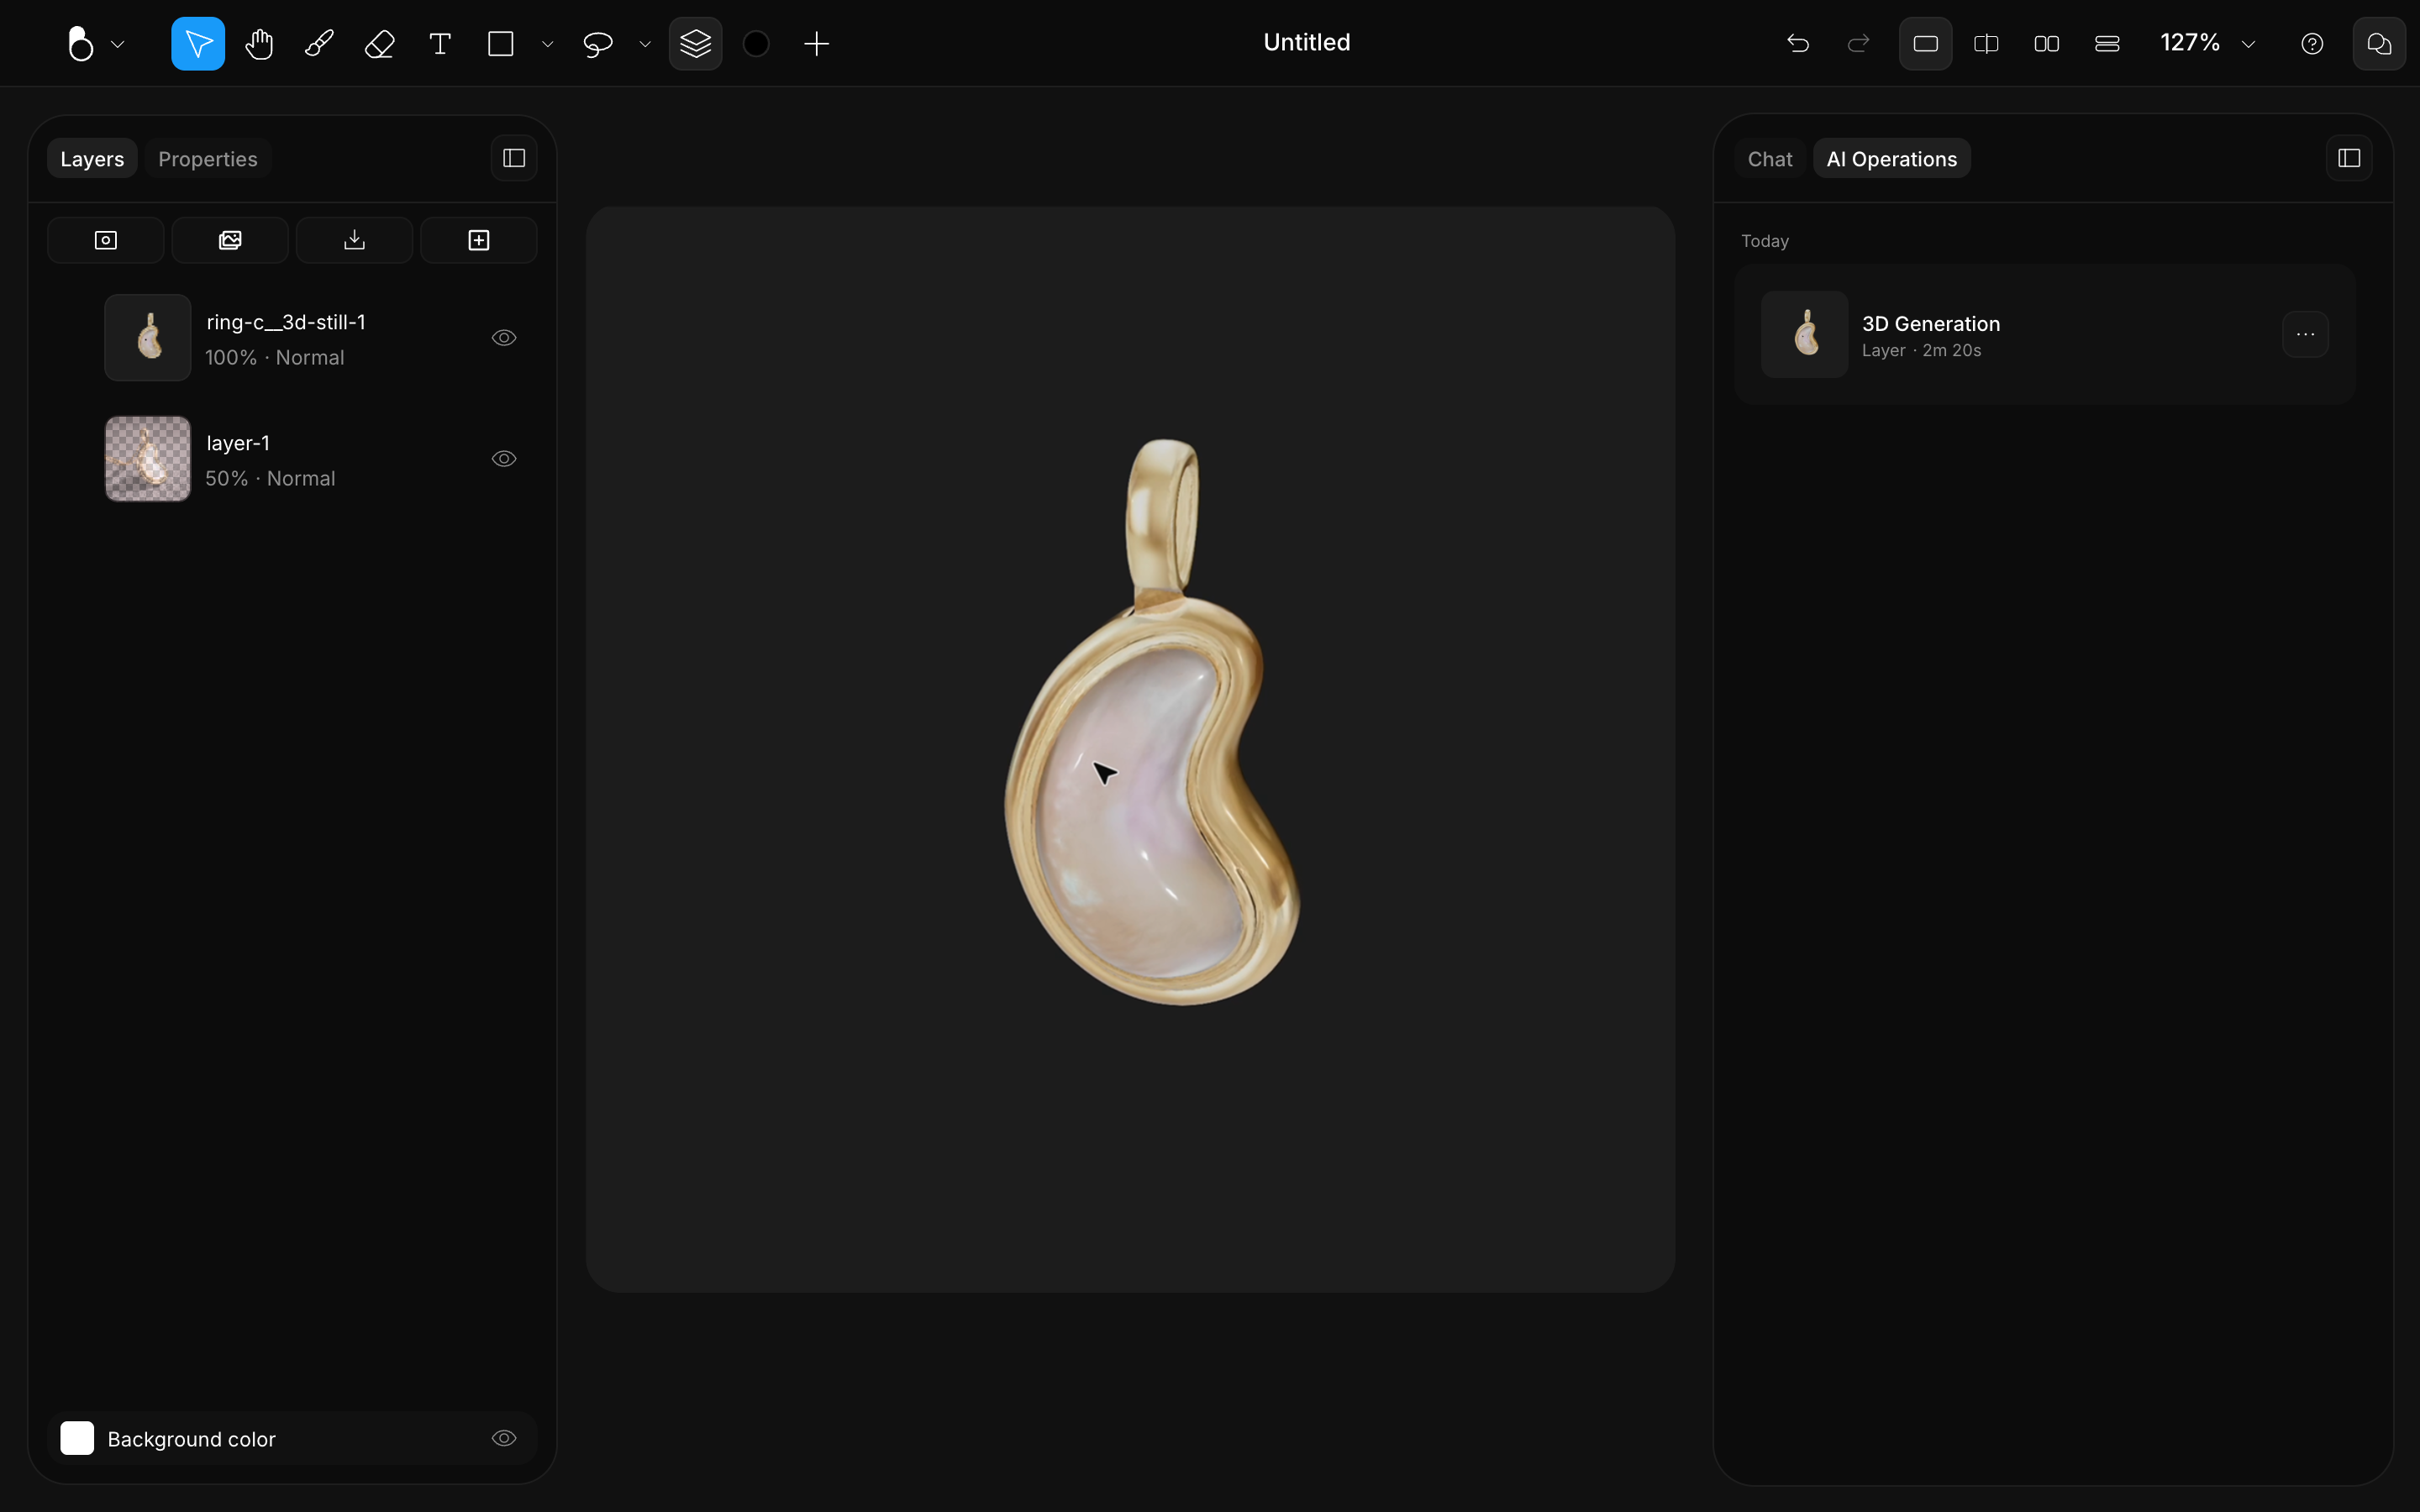Select the Brush tool

[x=319, y=44]
